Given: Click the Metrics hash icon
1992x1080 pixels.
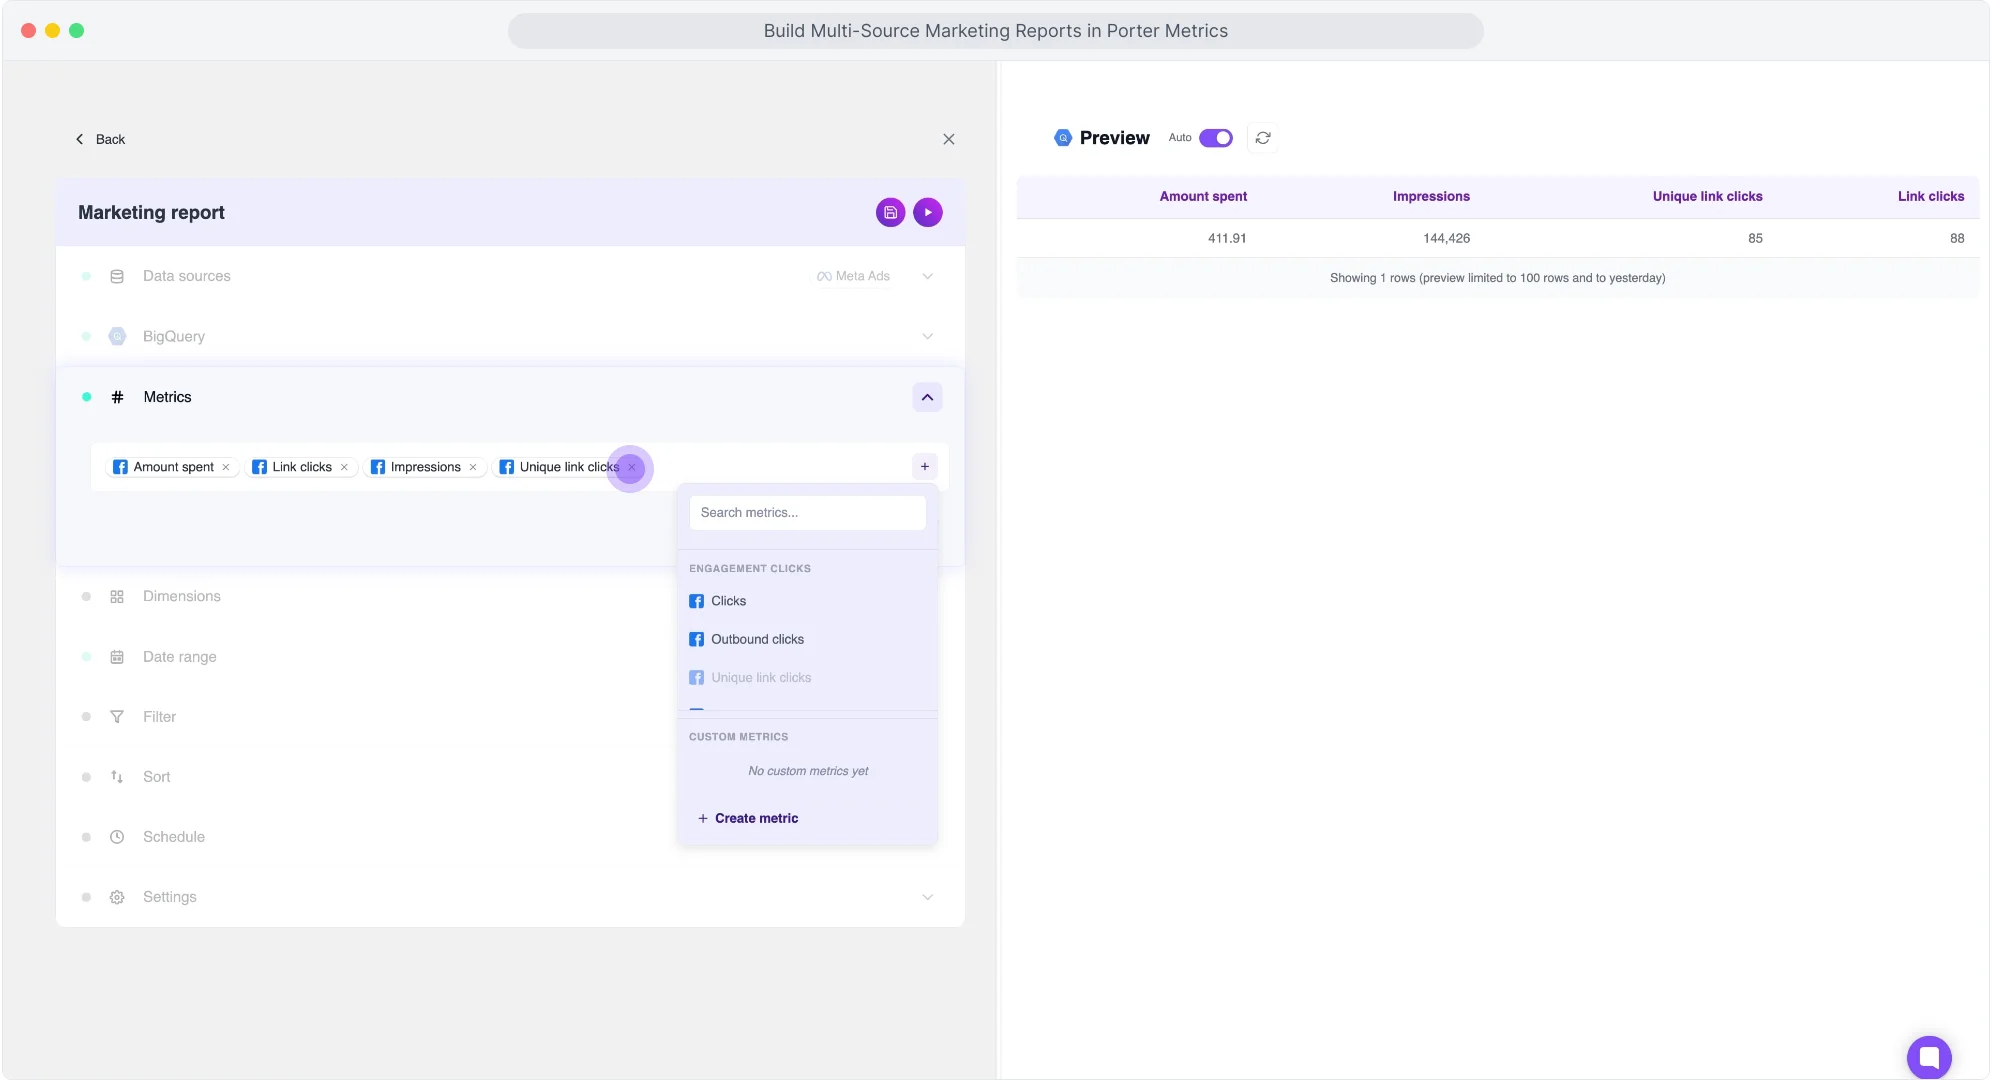Looking at the screenshot, I should (x=117, y=396).
